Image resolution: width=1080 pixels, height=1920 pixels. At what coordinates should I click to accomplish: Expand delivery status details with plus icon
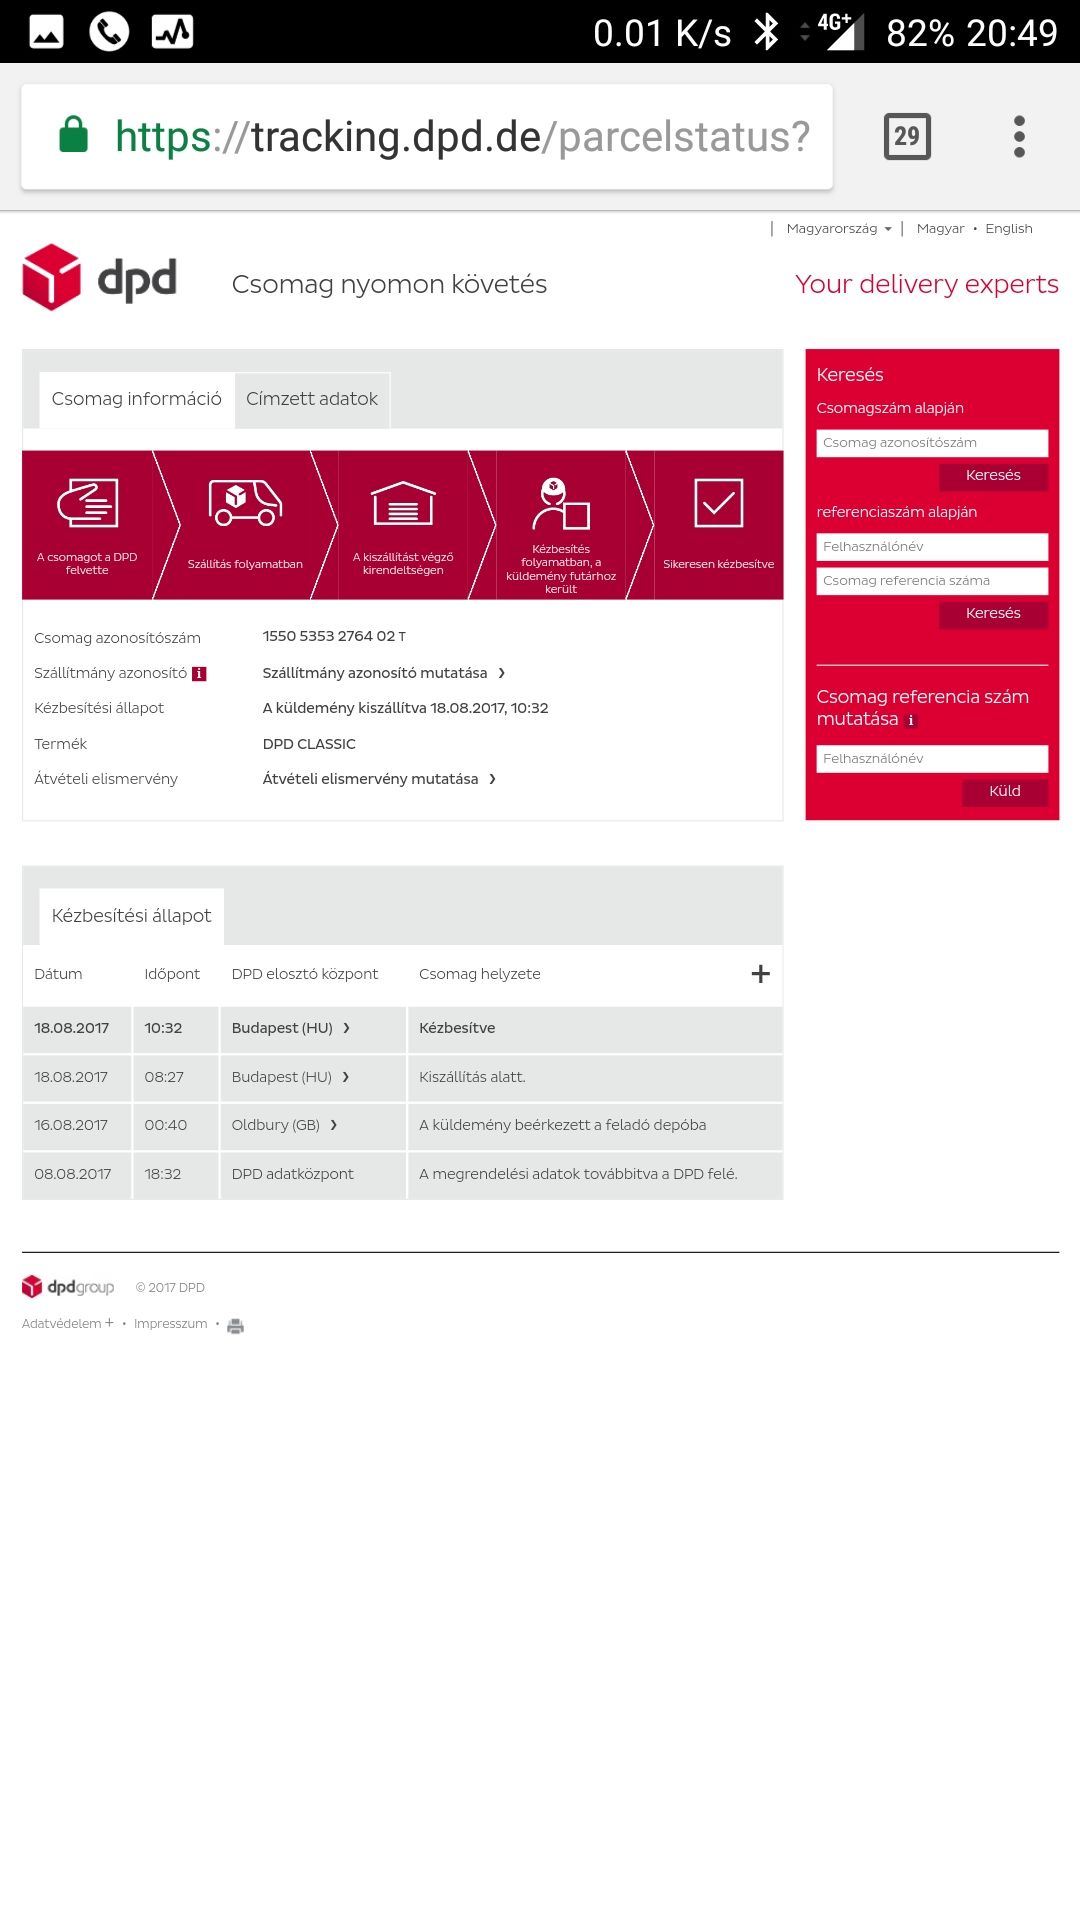pyautogui.click(x=760, y=974)
